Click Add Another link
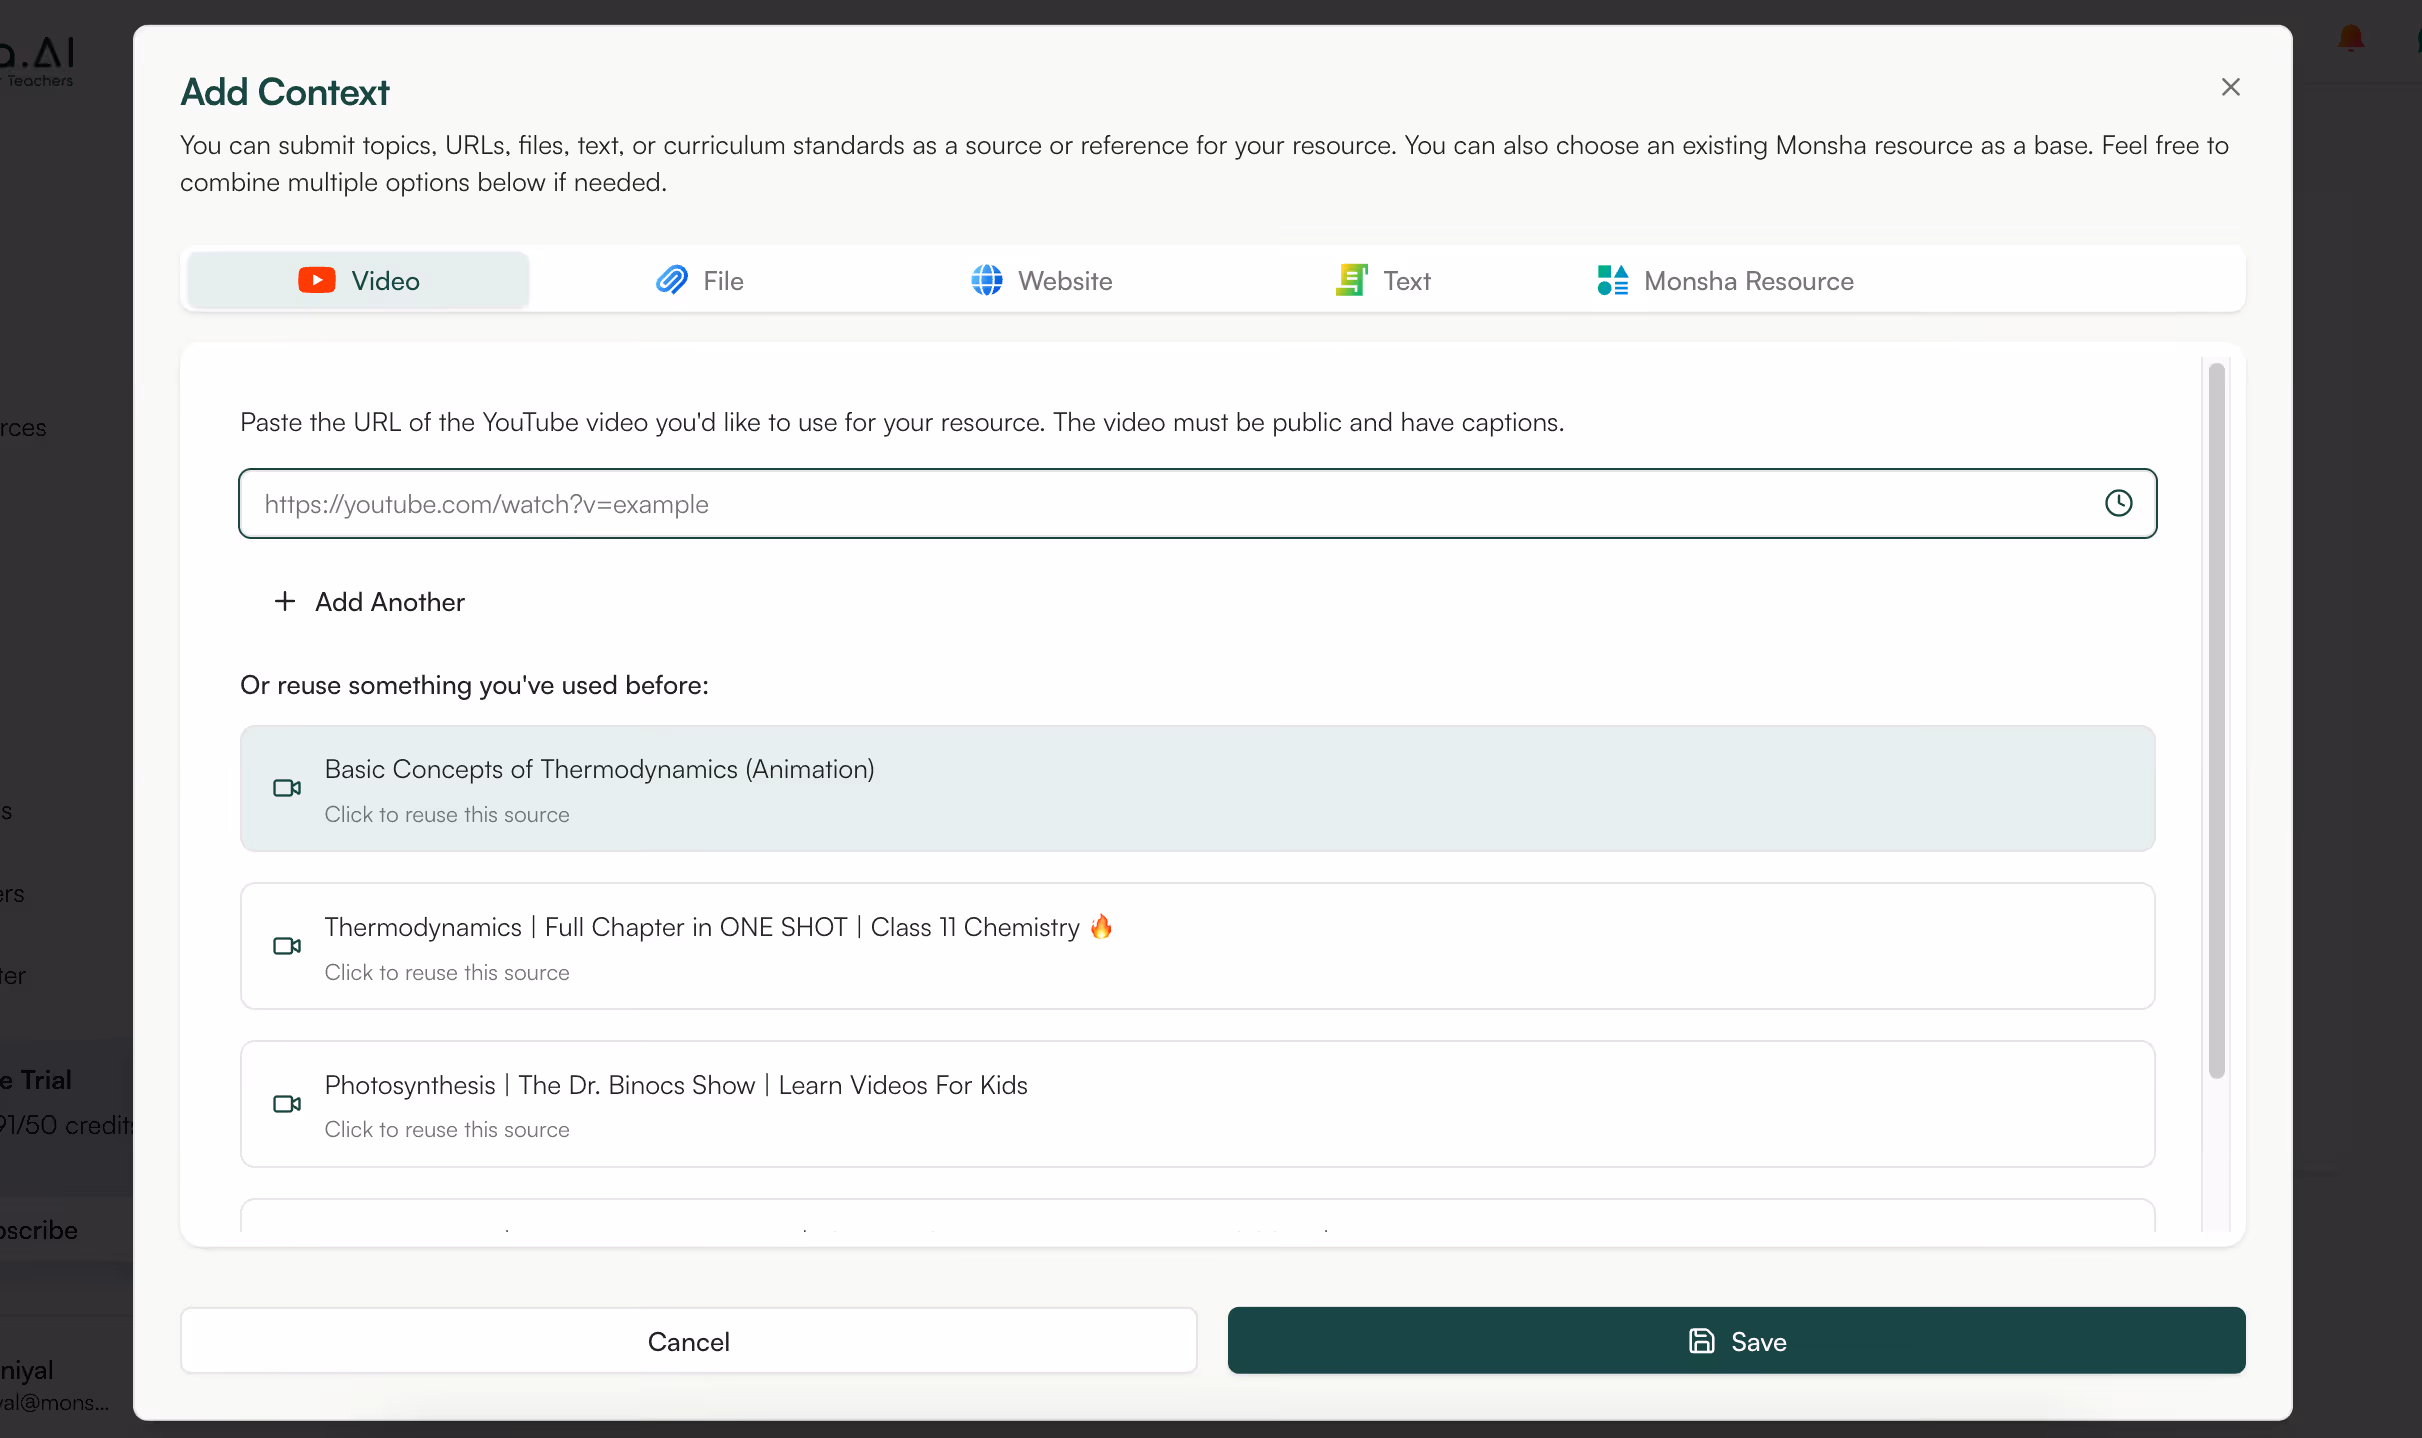Screen dimensions: 2422x1438 389,602
